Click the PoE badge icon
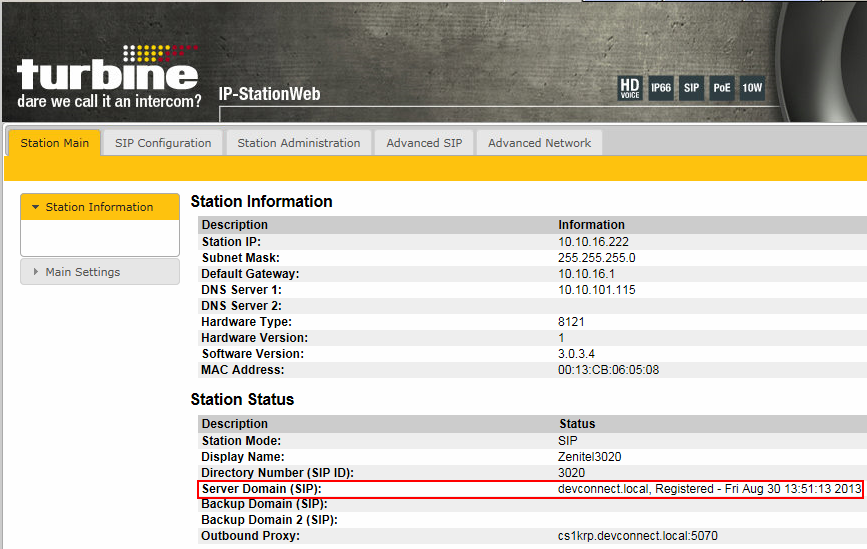 722,88
